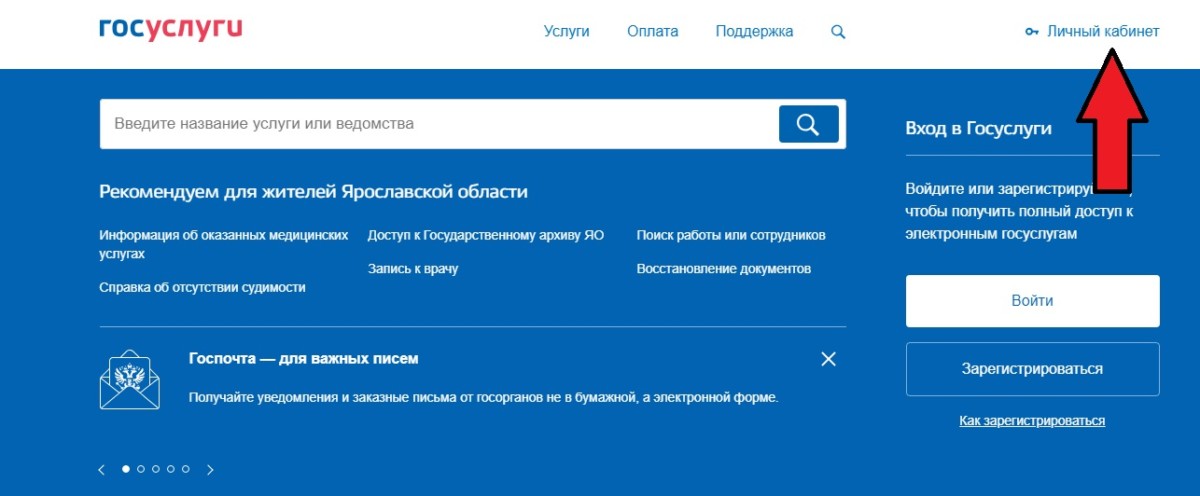This screenshot has height=496, width=1200.
Task: Click the Зарегистрироваться button
Action: tap(1032, 369)
